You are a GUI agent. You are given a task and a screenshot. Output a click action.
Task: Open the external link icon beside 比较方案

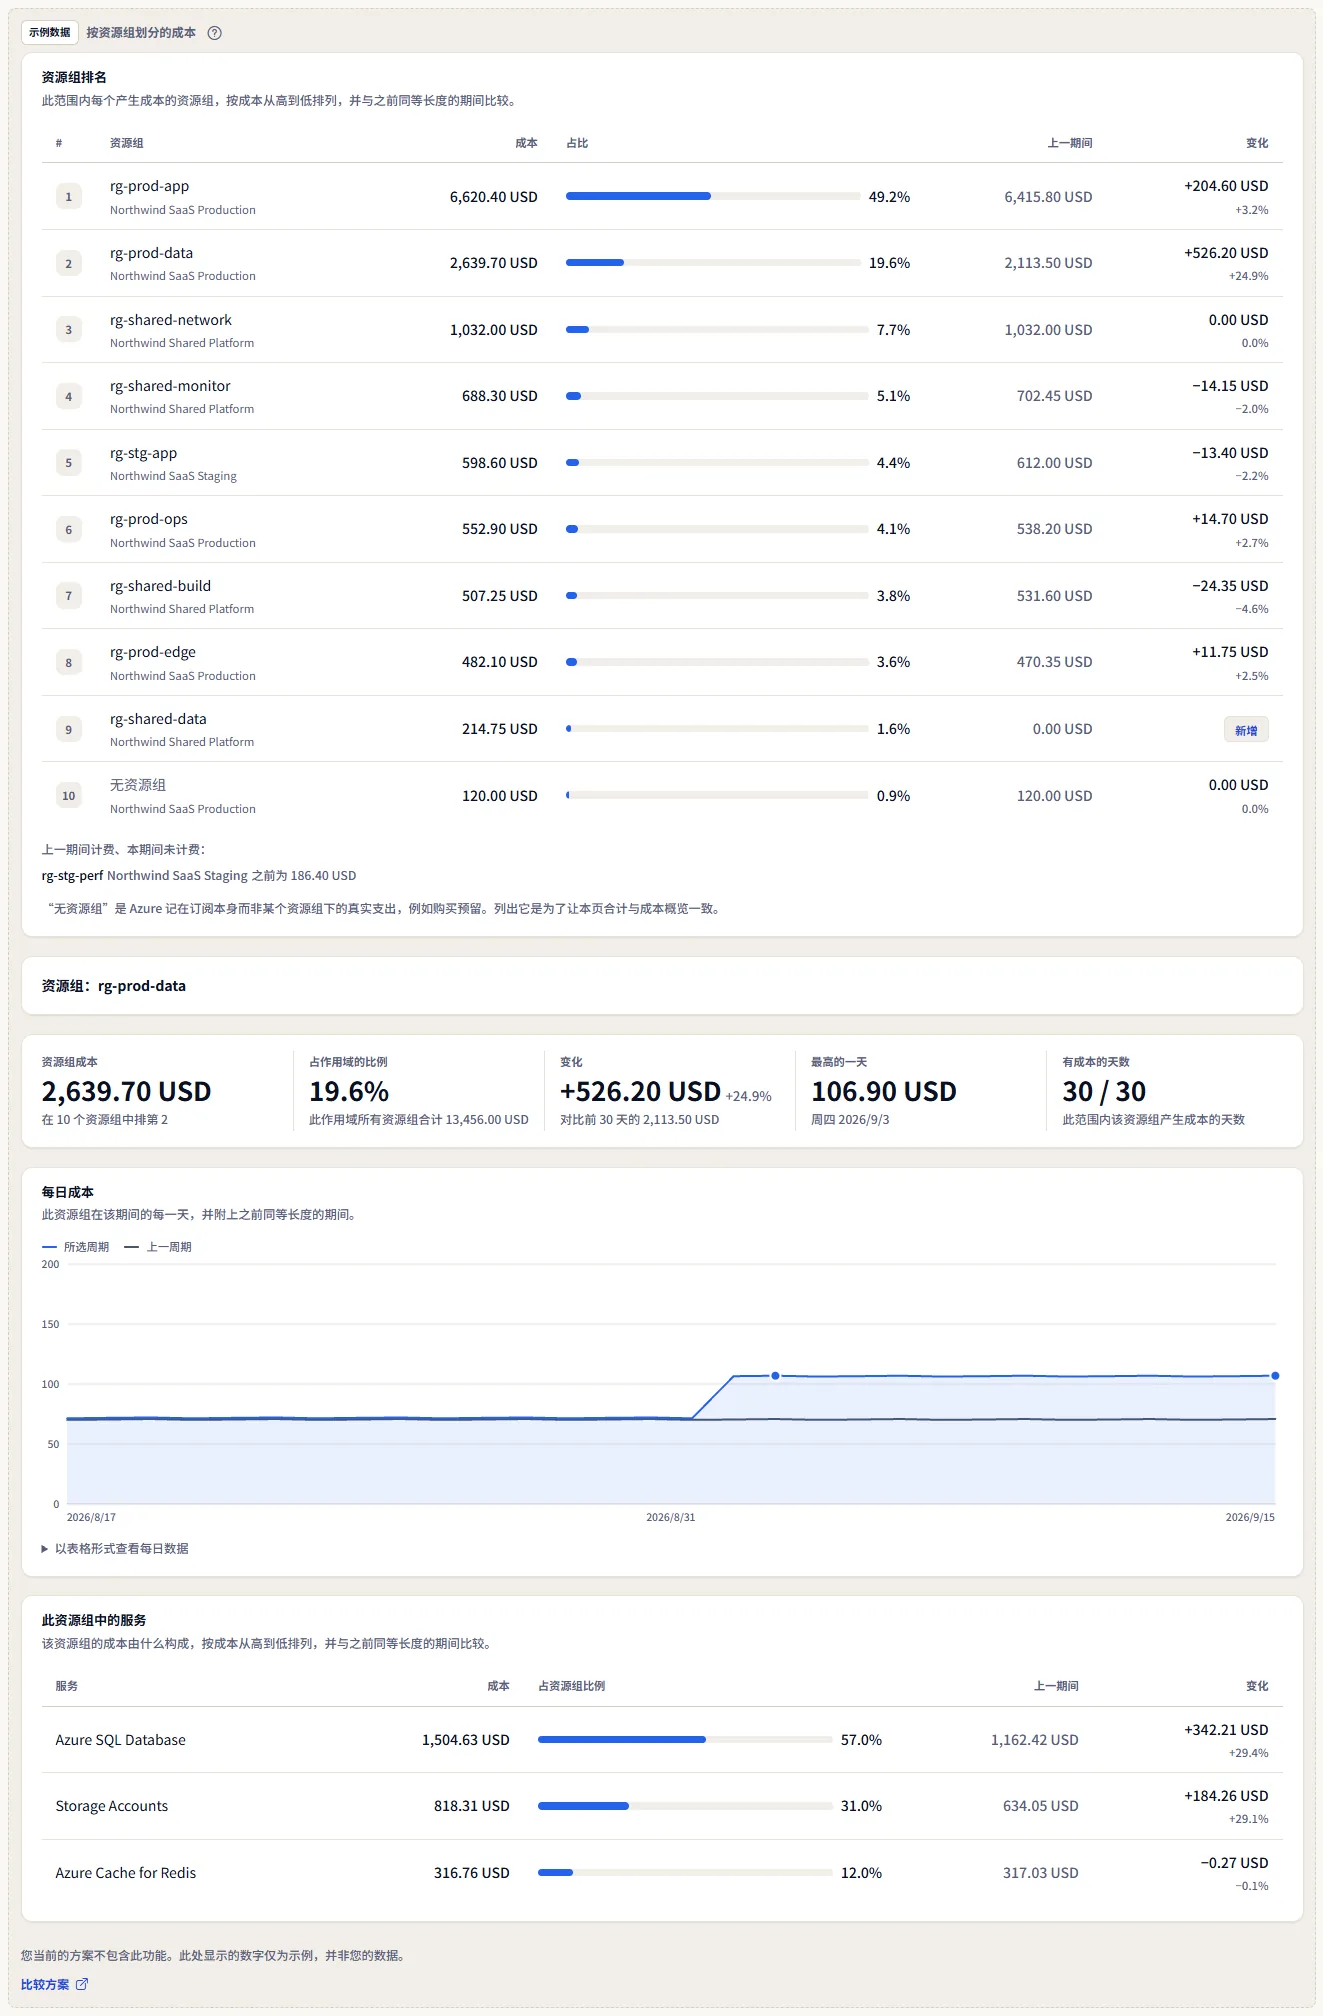[x=82, y=1984]
